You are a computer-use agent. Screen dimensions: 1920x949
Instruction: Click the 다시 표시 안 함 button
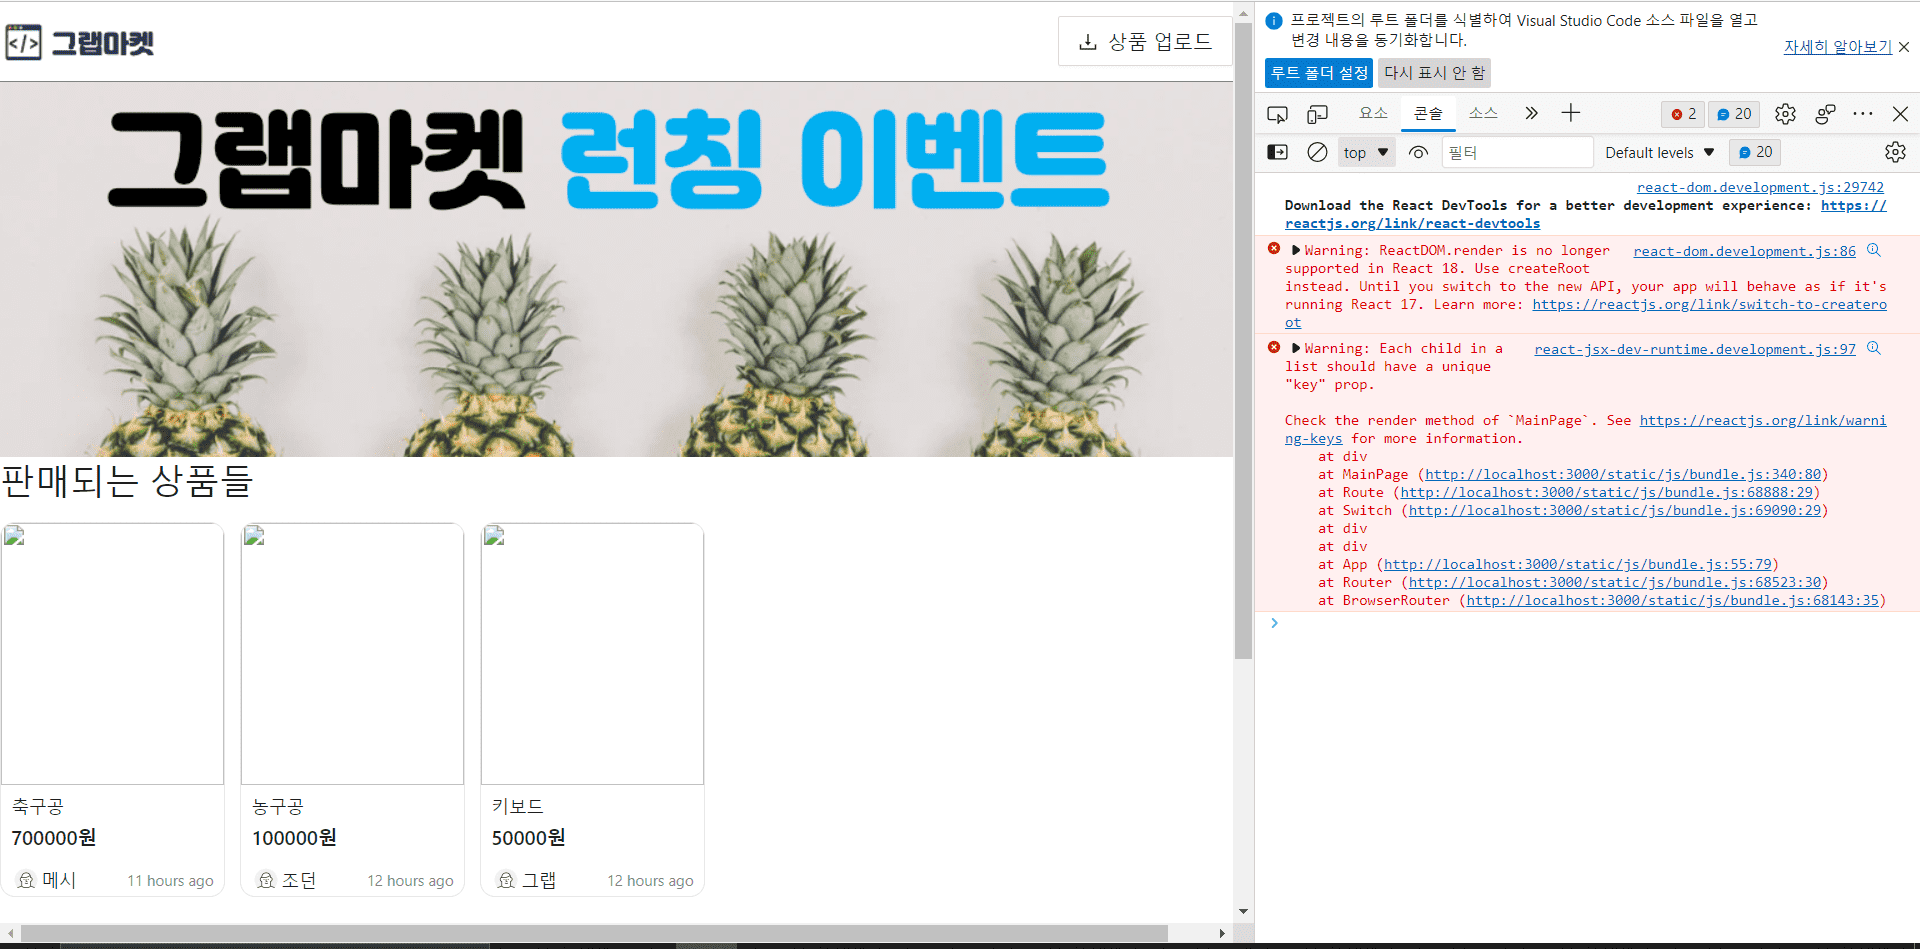tap(1434, 73)
